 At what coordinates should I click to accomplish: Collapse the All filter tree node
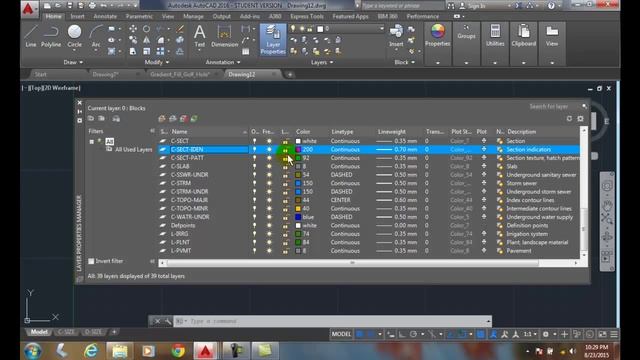pos(92,142)
